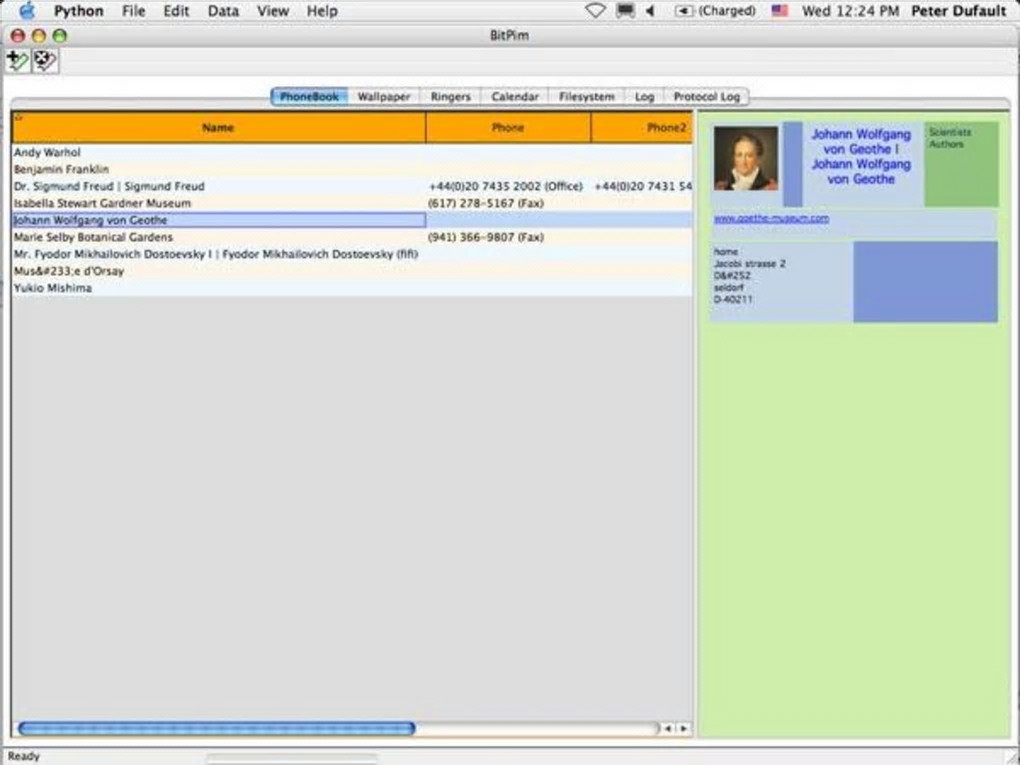Click the home address Jacobi strasse 2
The height and width of the screenshot is (765, 1020).
pos(749,263)
